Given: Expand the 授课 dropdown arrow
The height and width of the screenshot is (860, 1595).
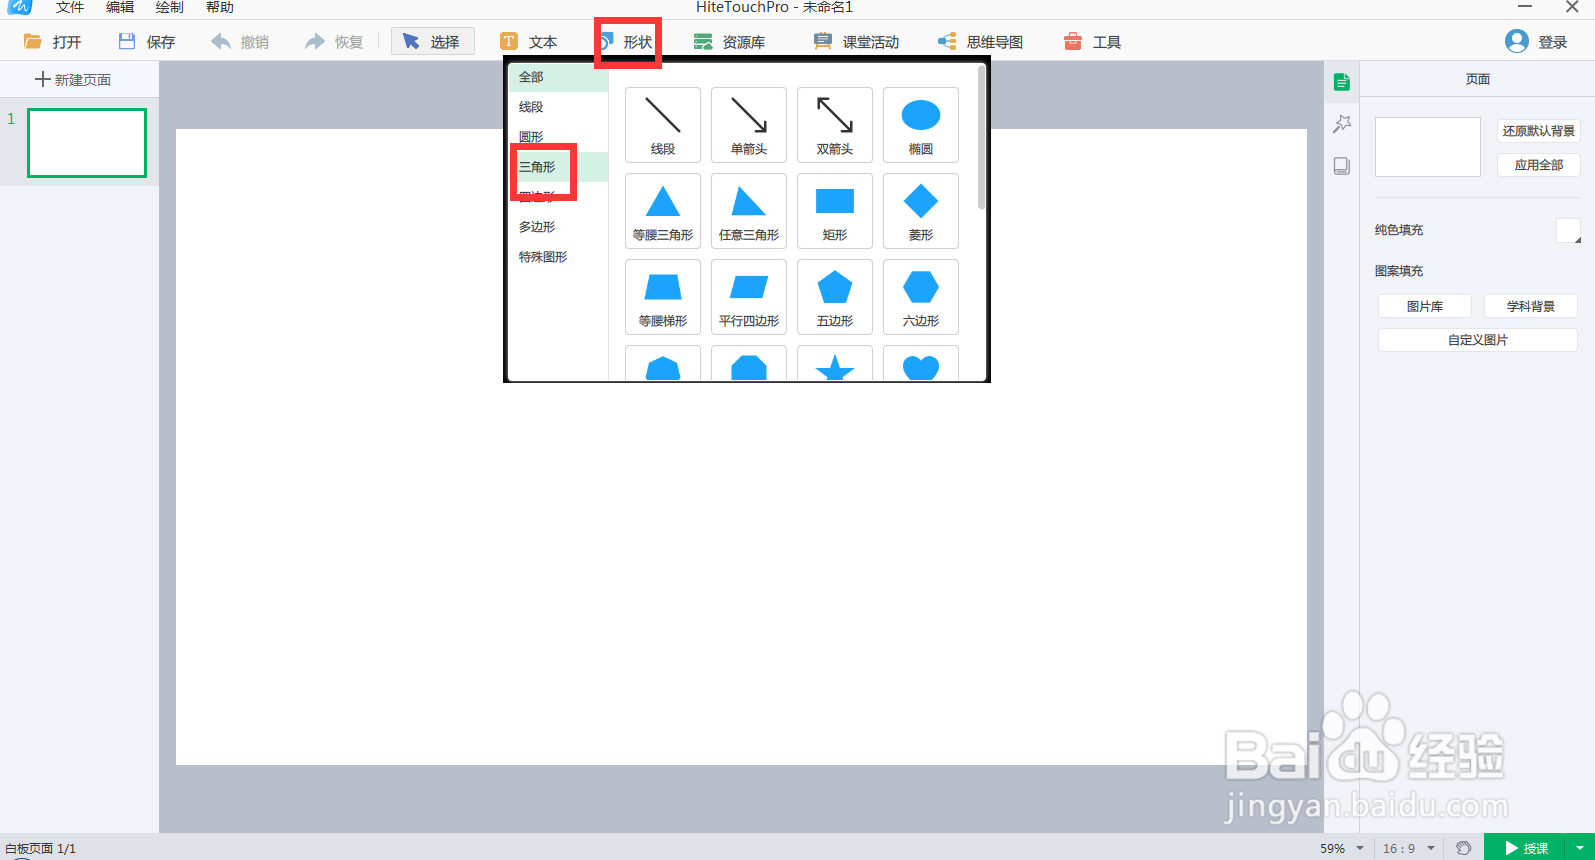Looking at the screenshot, I should click(1580, 848).
